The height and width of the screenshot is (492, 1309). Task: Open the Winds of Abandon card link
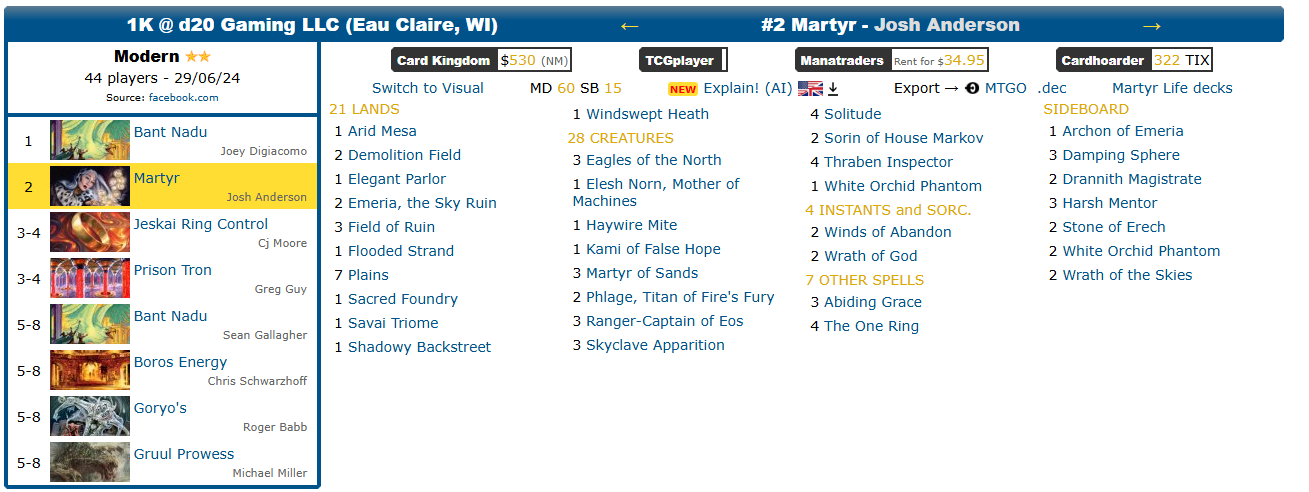coord(888,232)
